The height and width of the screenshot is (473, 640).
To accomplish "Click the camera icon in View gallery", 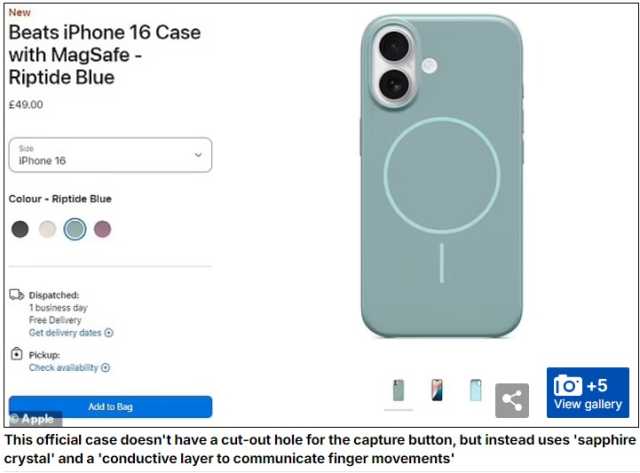I will (568, 385).
